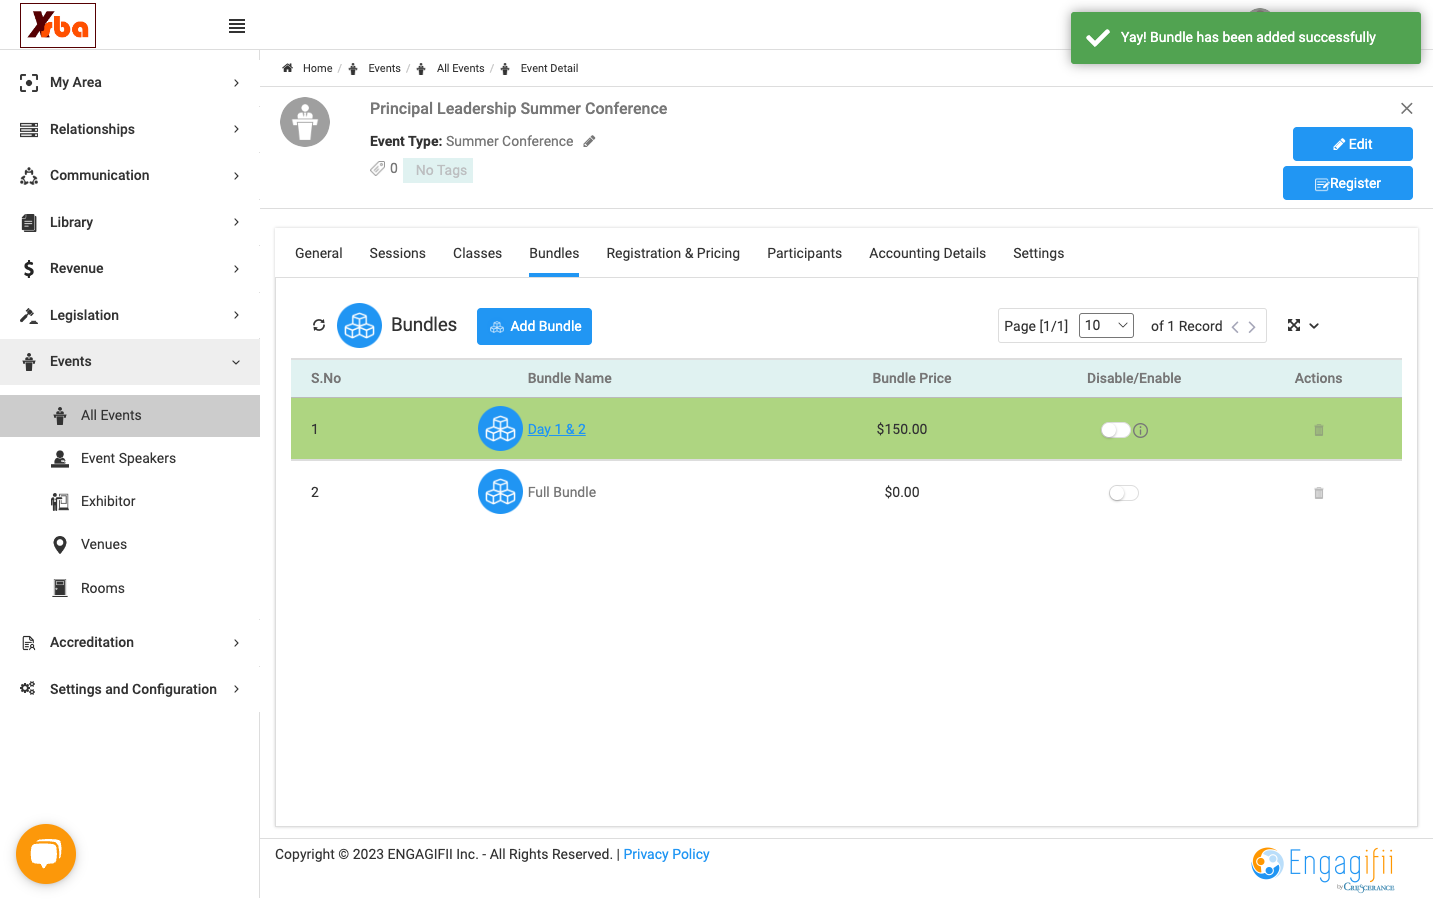Image resolution: width=1433 pixels, height=900 pixels.
Task: Click the Edit button
Action: [x=1352, y=144]
